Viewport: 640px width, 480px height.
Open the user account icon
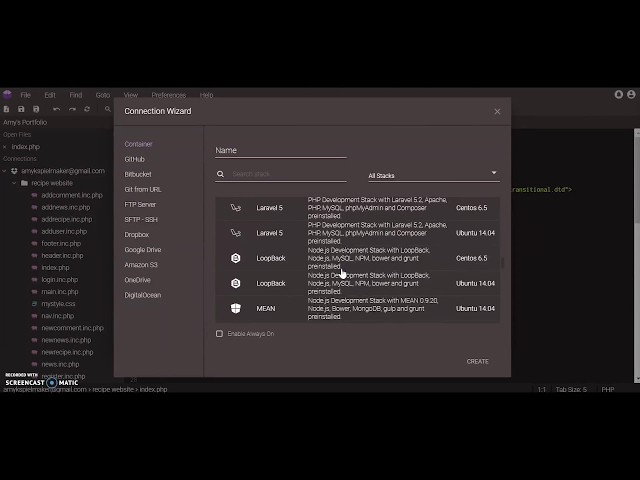pos(631,94)
